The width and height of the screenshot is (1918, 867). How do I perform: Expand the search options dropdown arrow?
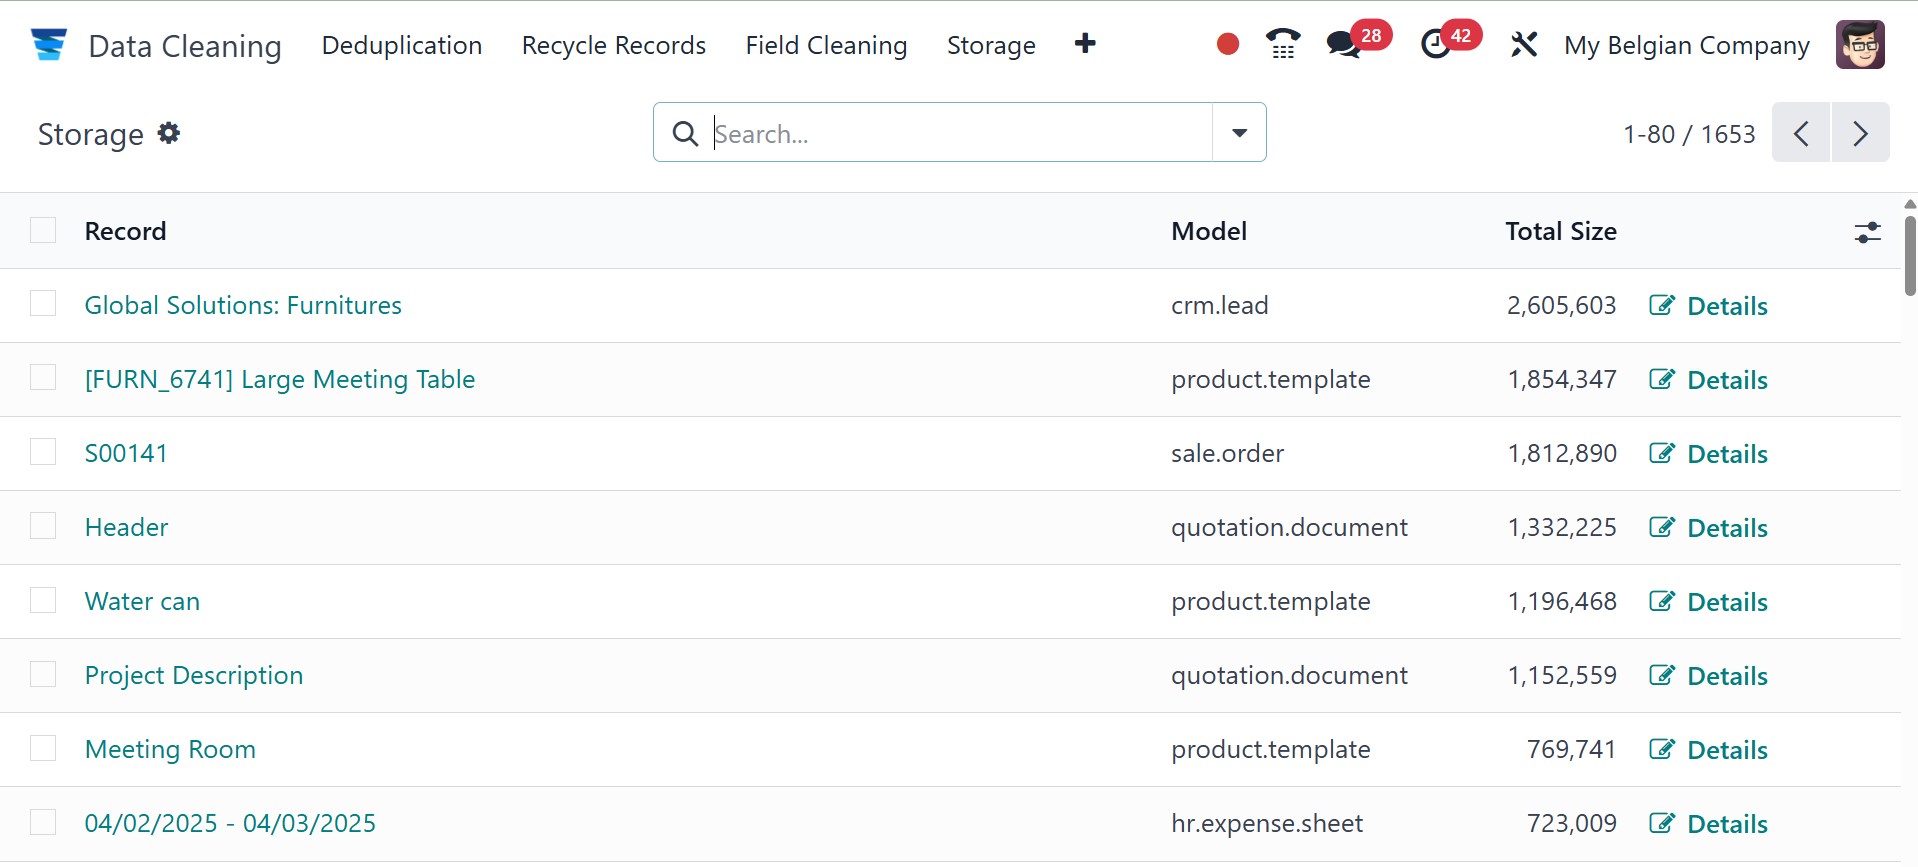(x=1239, y=133)
